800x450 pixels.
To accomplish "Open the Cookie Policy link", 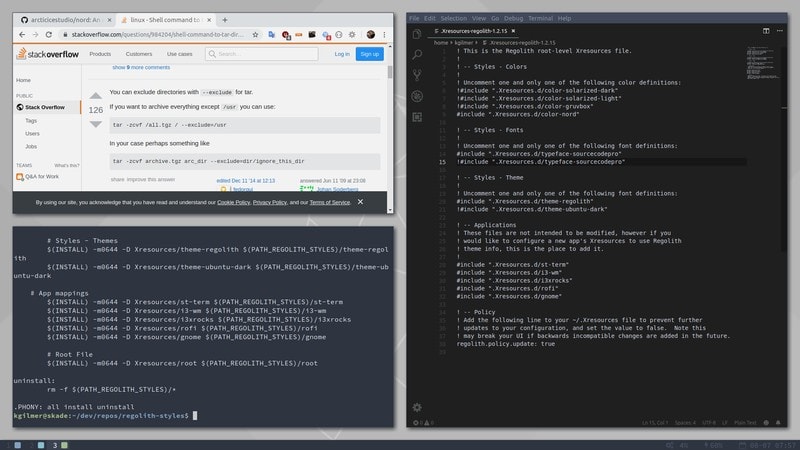I will click(234, 203).
